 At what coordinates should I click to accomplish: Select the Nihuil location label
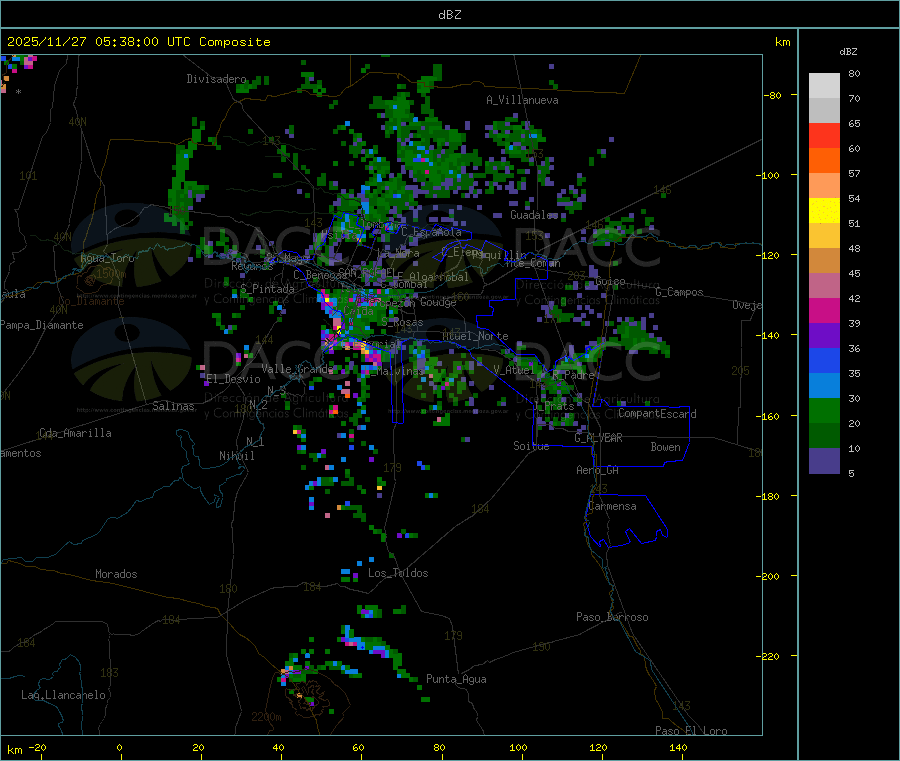click(x=236, y=456)
